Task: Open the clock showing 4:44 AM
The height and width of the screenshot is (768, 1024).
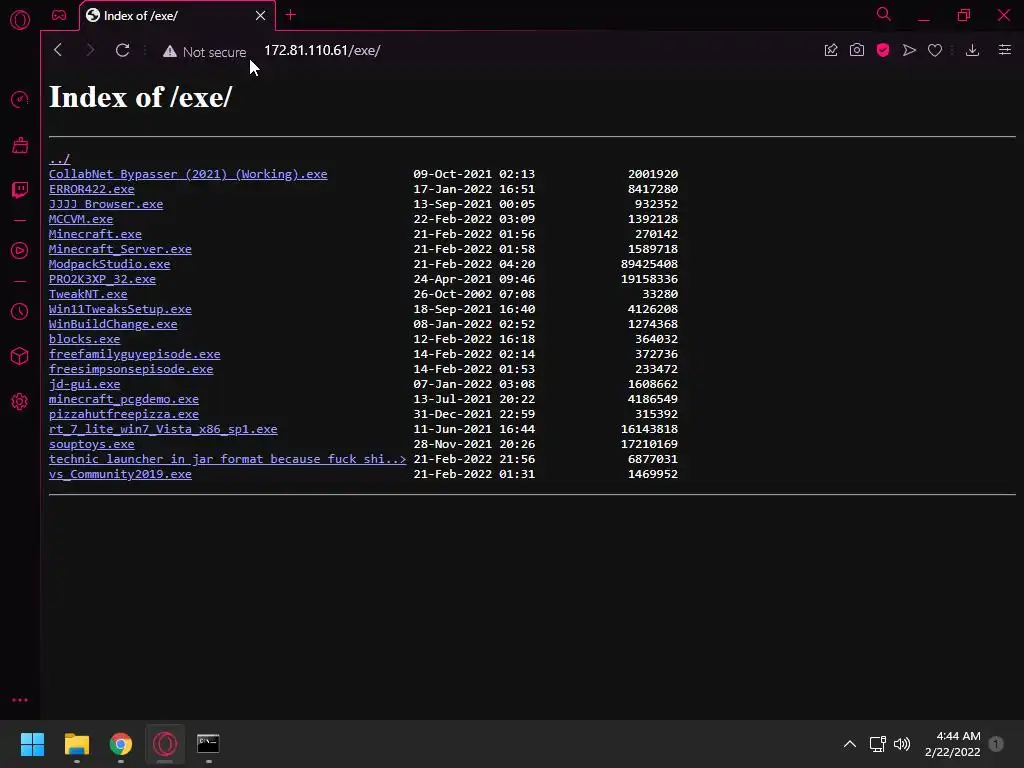Action: pyautogui.click(x=953, y=744)
